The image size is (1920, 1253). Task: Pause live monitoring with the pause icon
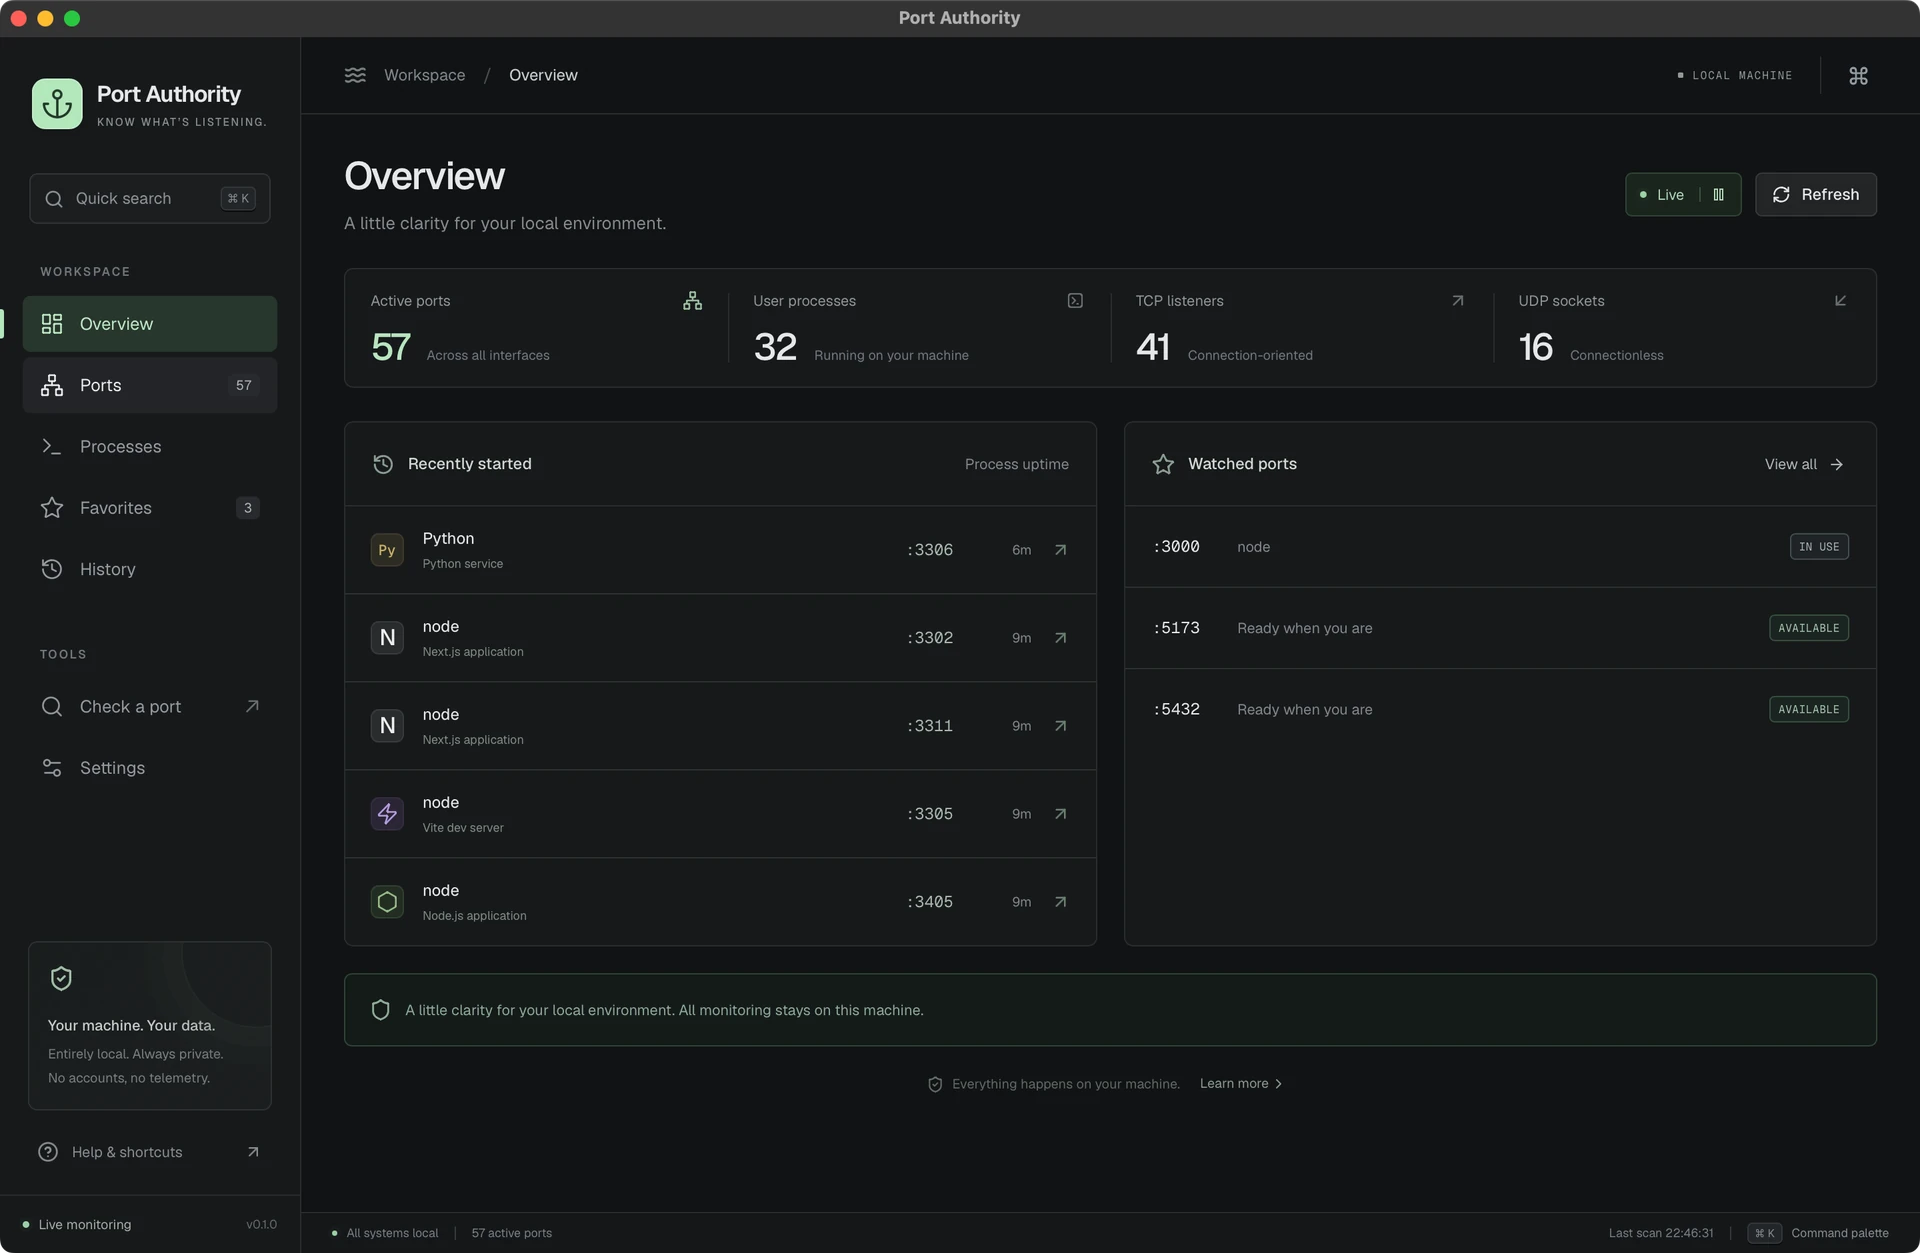pyautogui.click(x=1718, y=195)
